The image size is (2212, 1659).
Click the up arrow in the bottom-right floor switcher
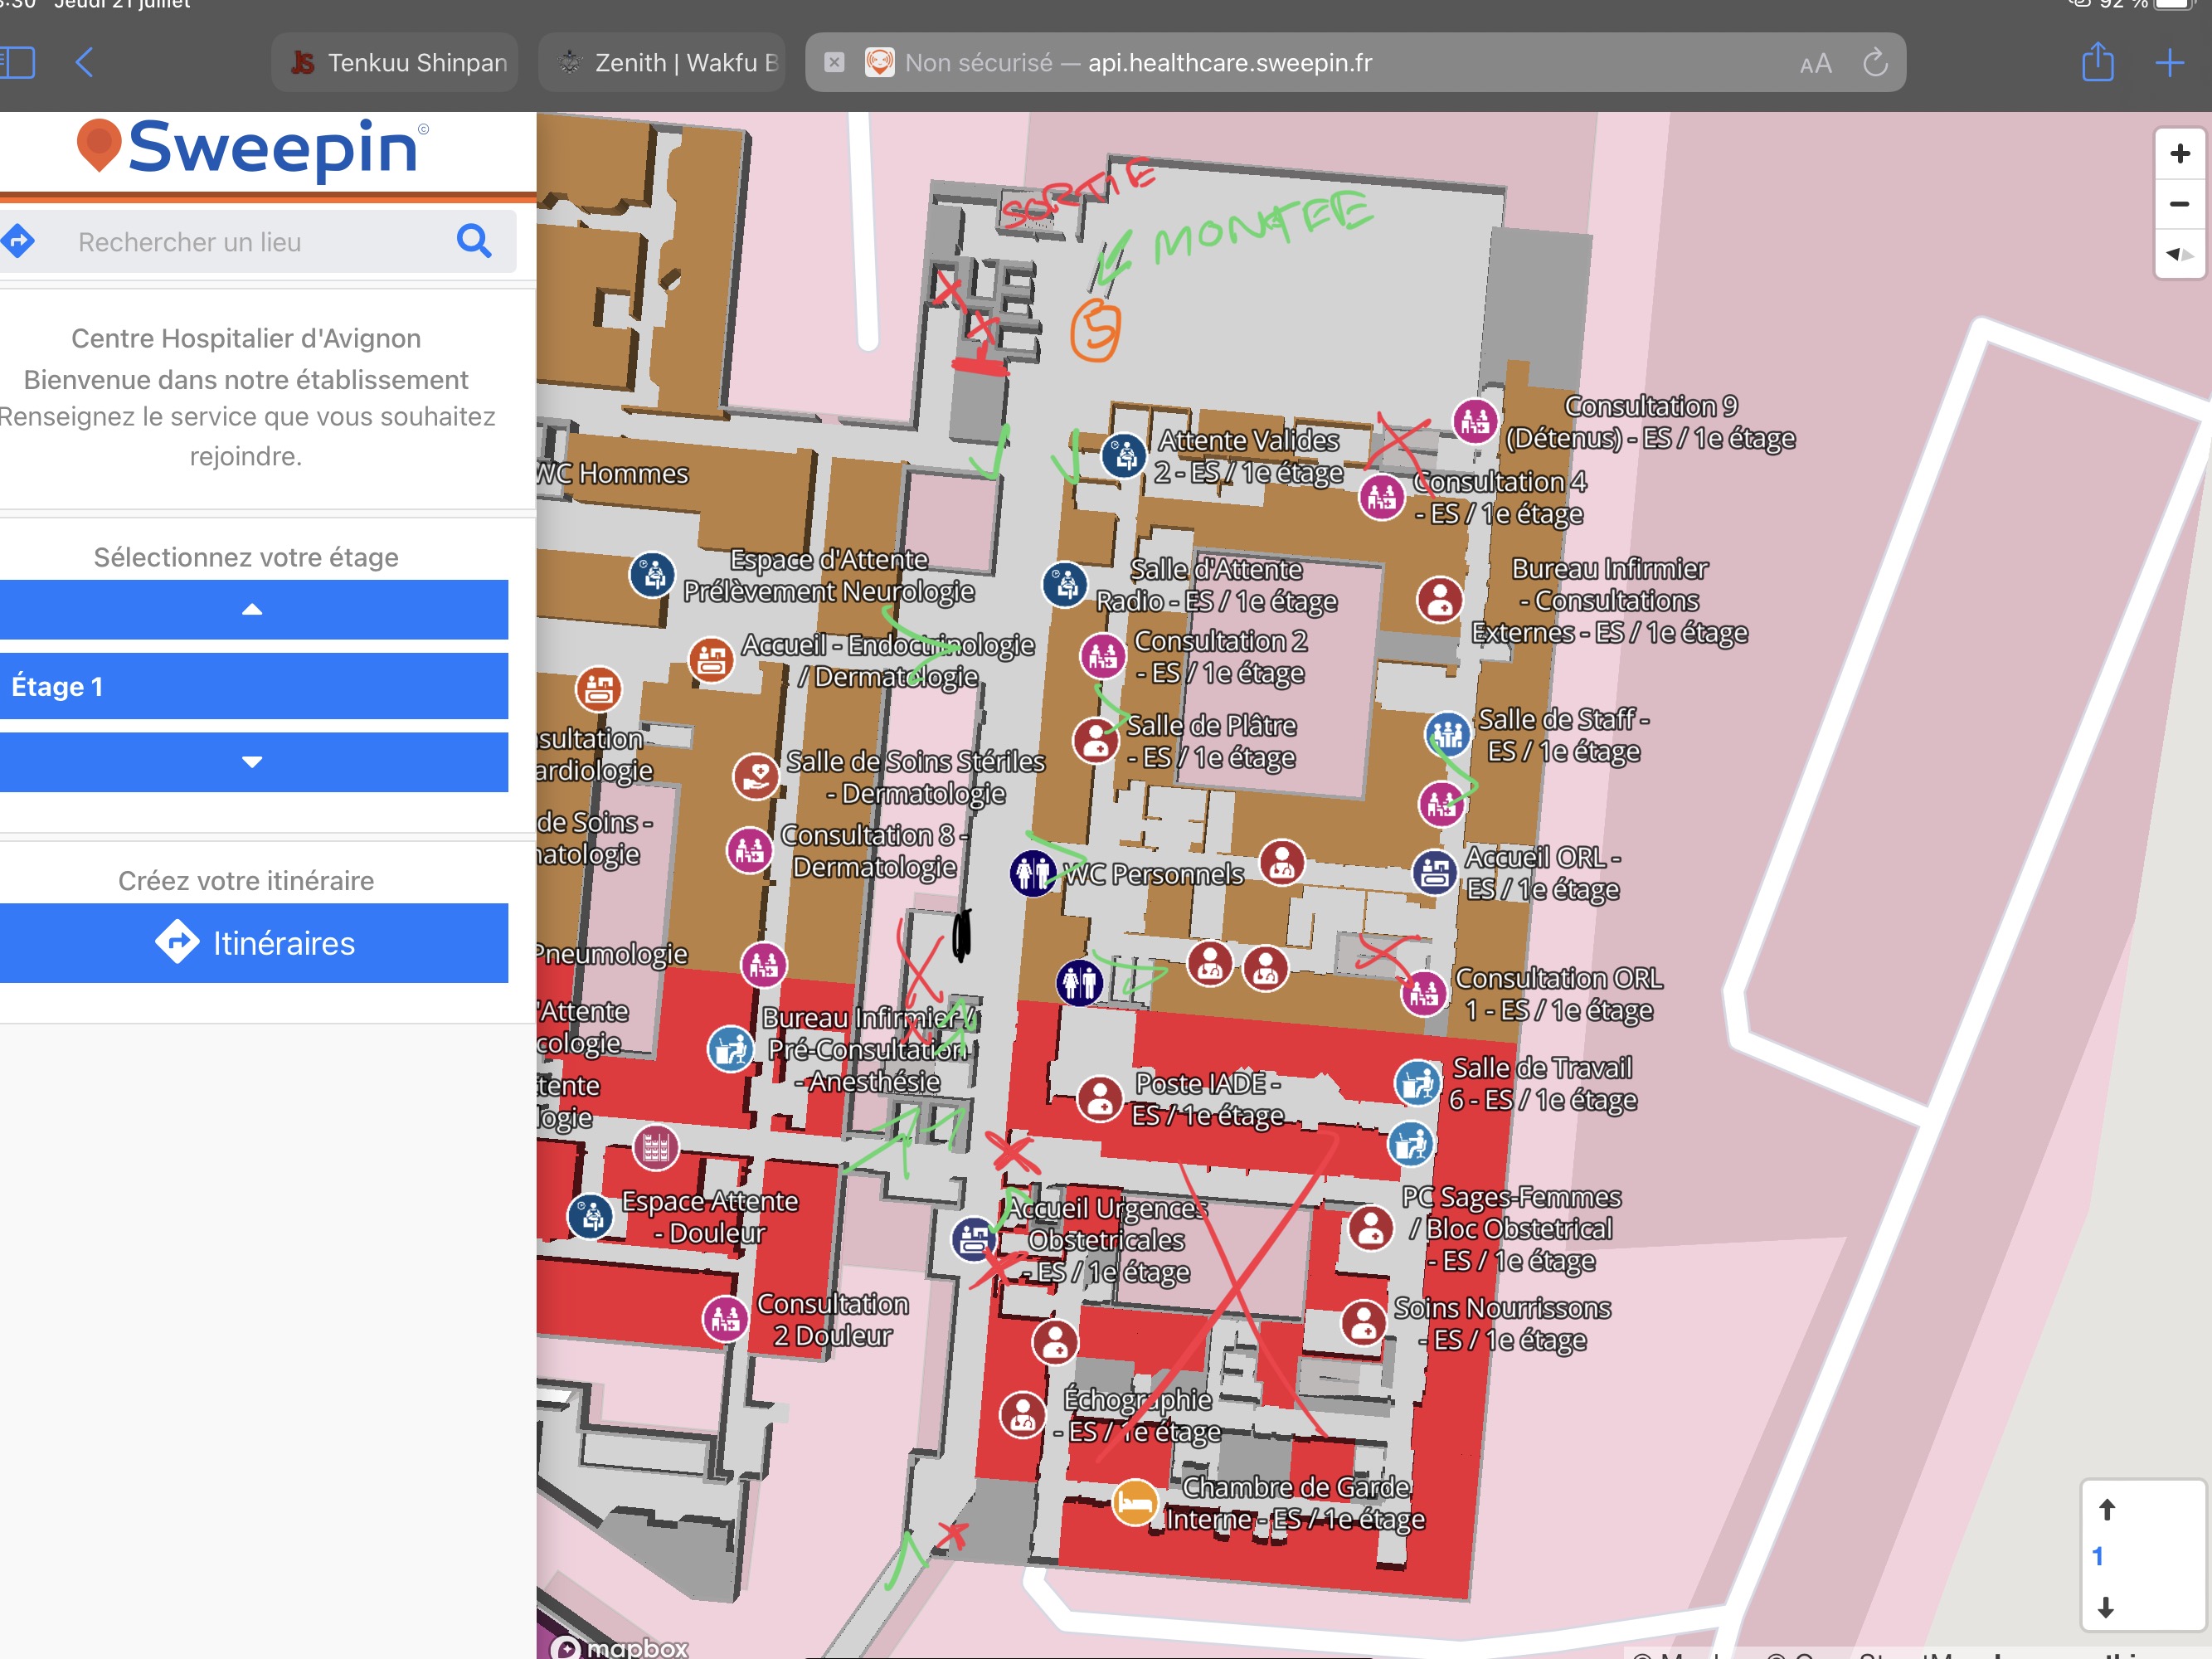tap(2106, 1509)
